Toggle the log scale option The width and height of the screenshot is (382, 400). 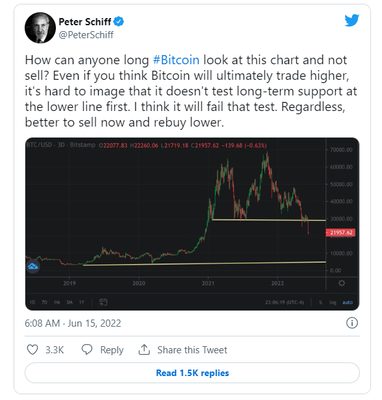(333, 302)
